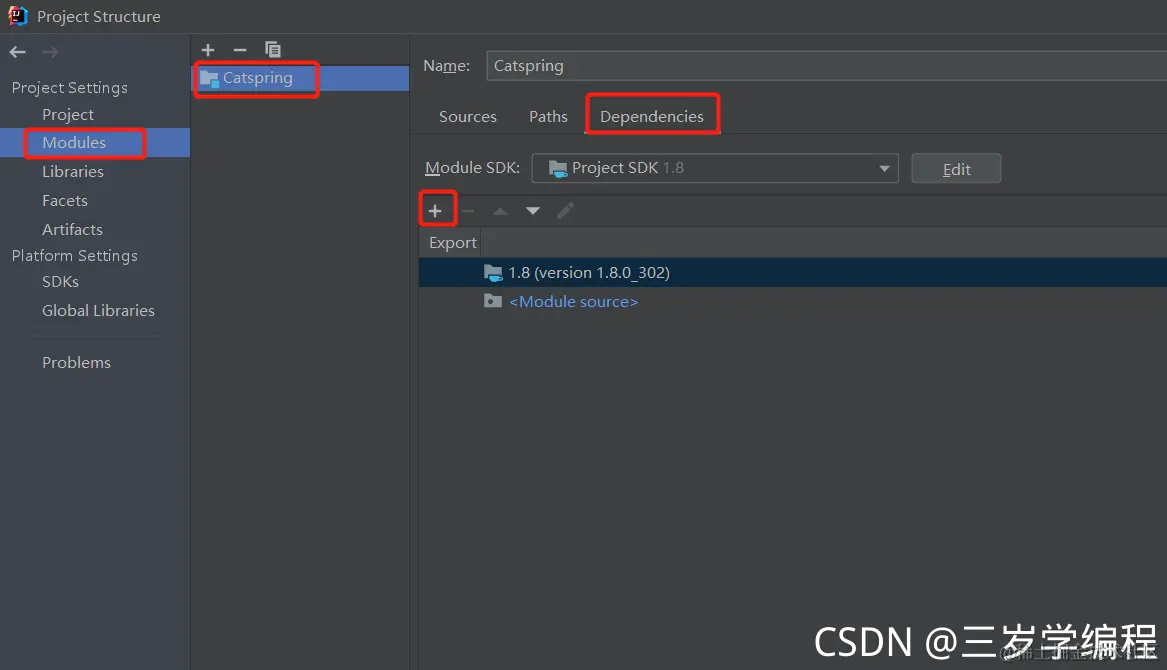Edit dependency pencil icon

[x=566, y=211]
